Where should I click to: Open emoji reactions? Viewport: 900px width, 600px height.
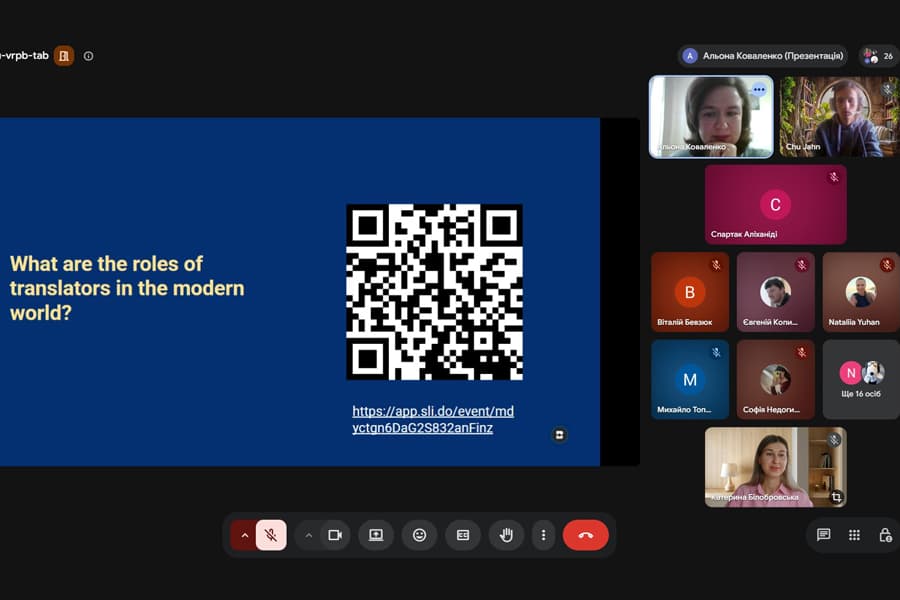point(420,535)
